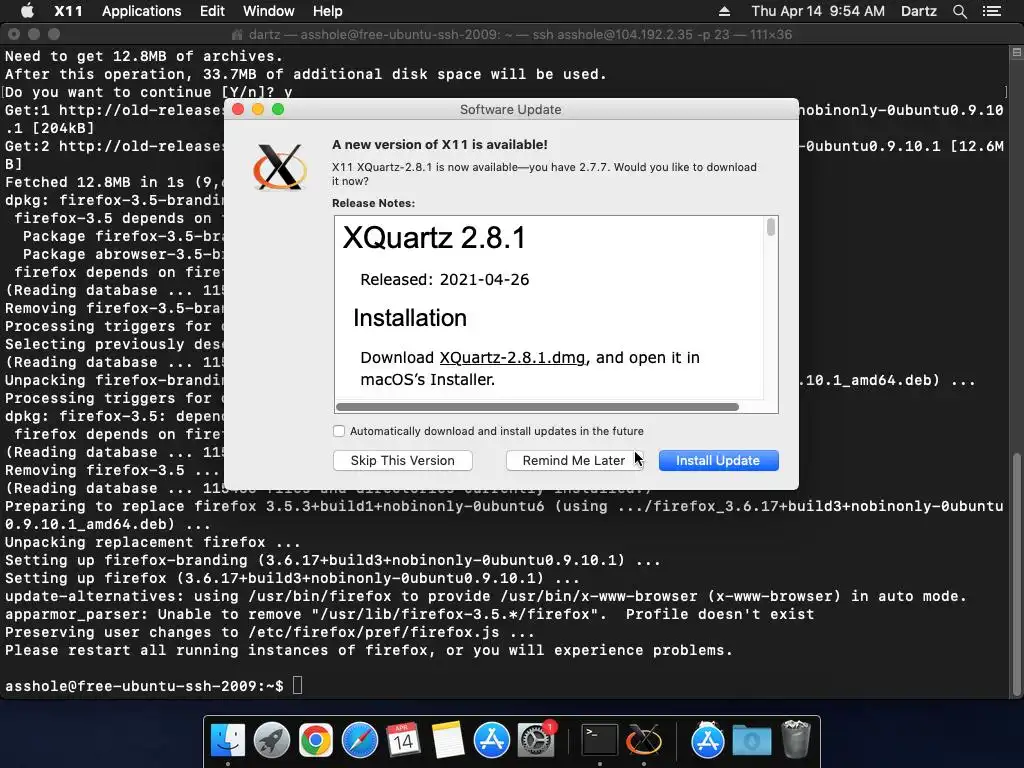This screenshot has width=1024, height=768.
Task: Open the Help menu
Action: (327, 11)
